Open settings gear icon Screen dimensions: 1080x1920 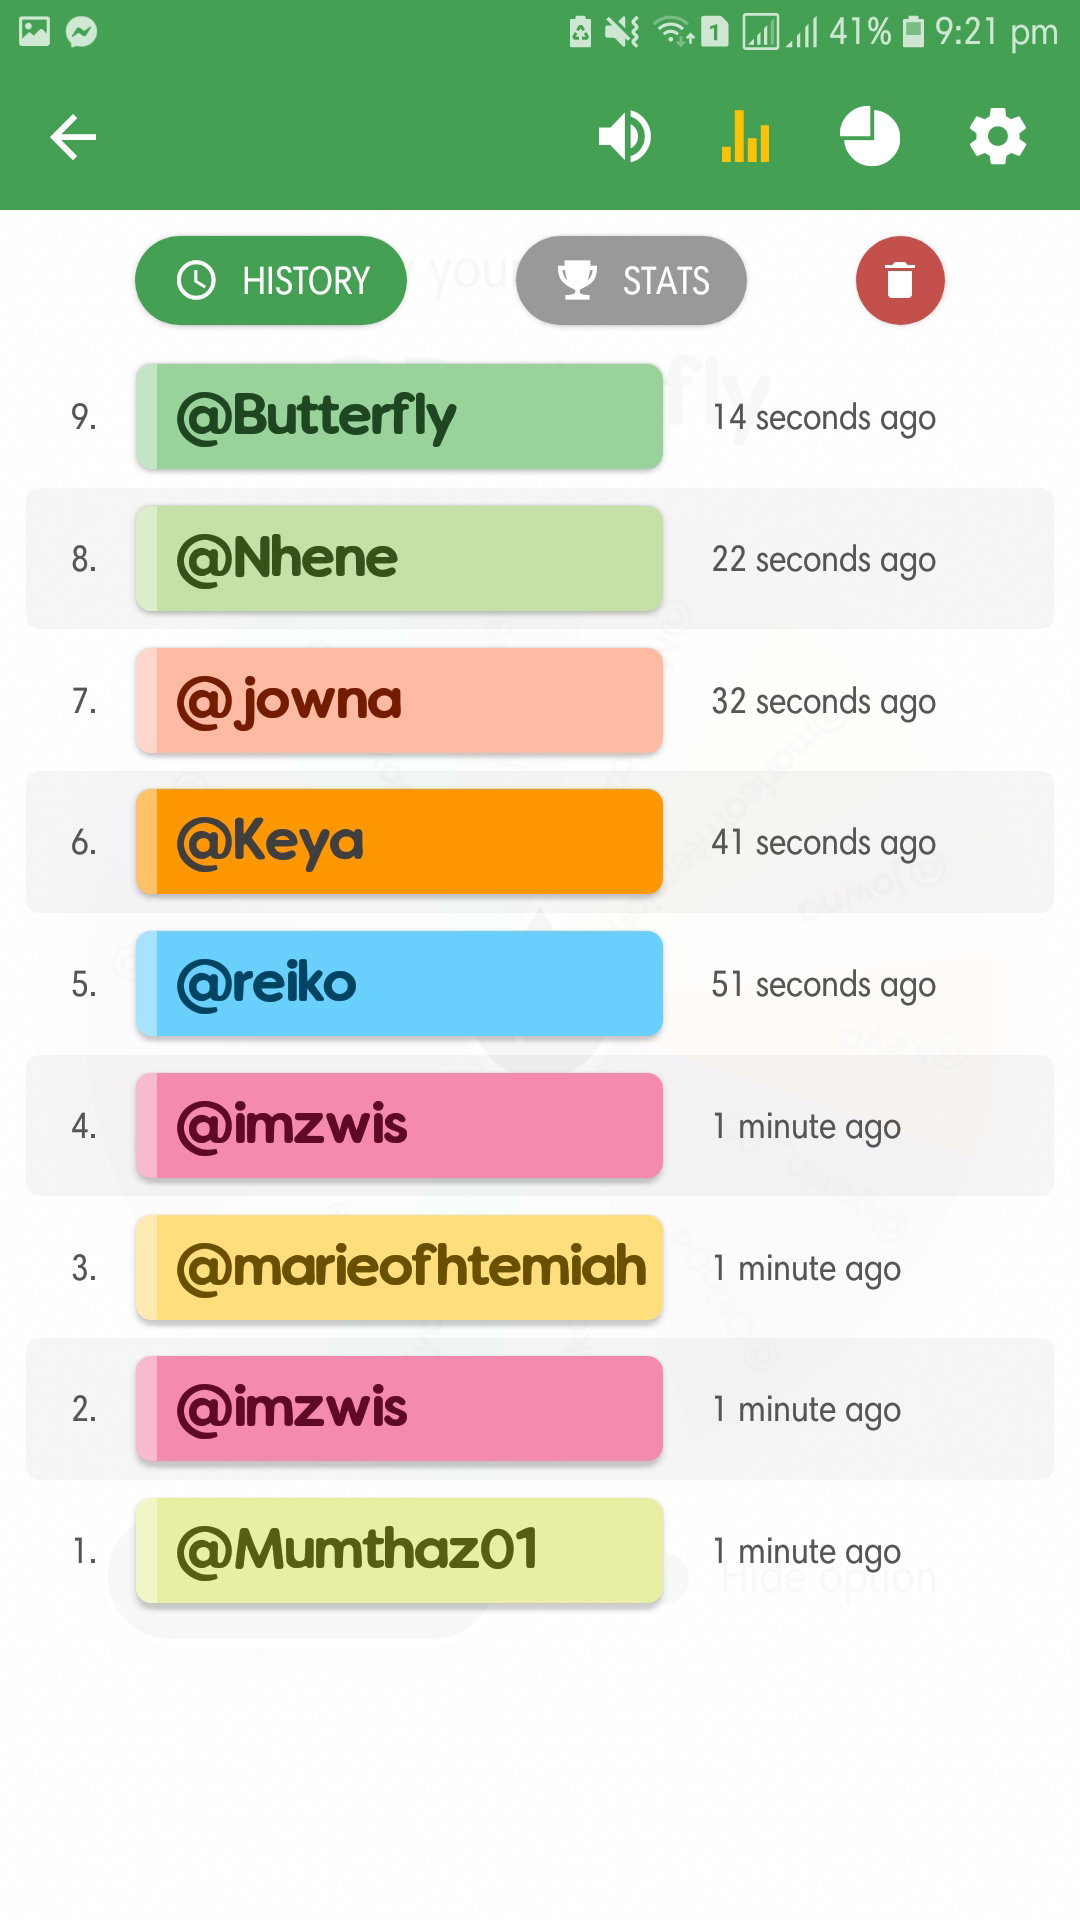tap(998, 137)
